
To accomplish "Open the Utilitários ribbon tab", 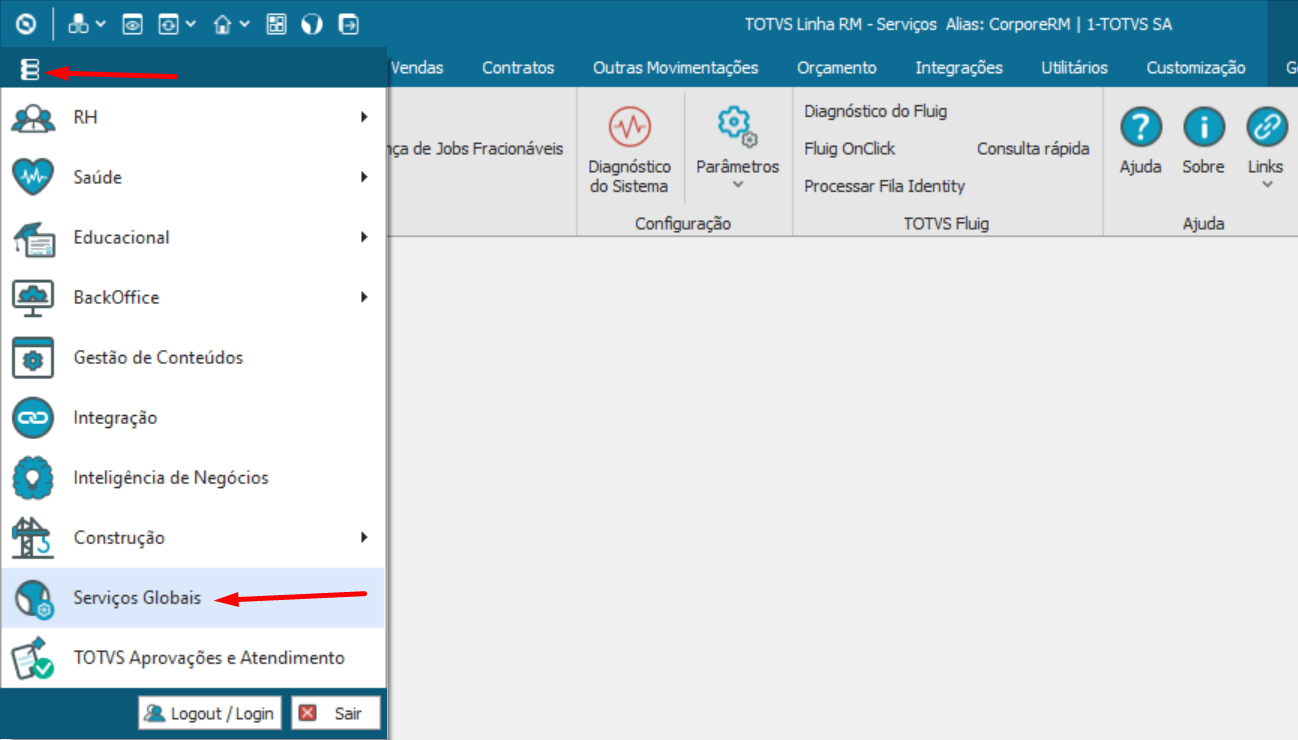I will pos(1074,68).
